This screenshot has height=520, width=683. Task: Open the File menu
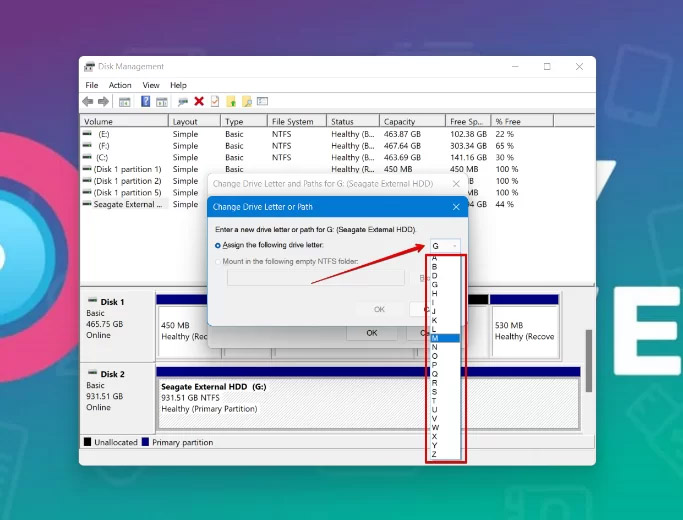pyautogui.click(x=91, y=85)
